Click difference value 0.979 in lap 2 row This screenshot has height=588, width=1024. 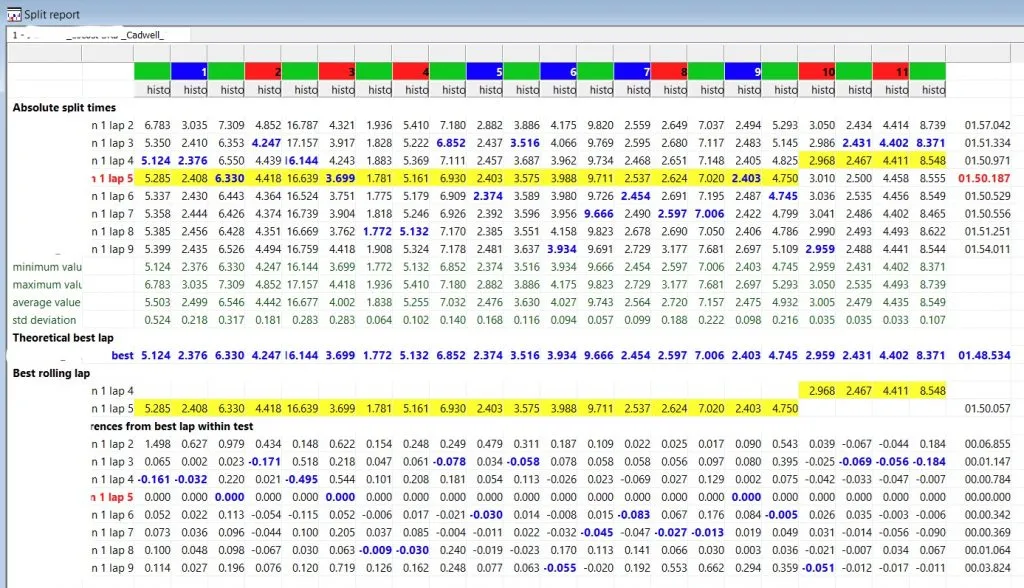coord(231,444)
